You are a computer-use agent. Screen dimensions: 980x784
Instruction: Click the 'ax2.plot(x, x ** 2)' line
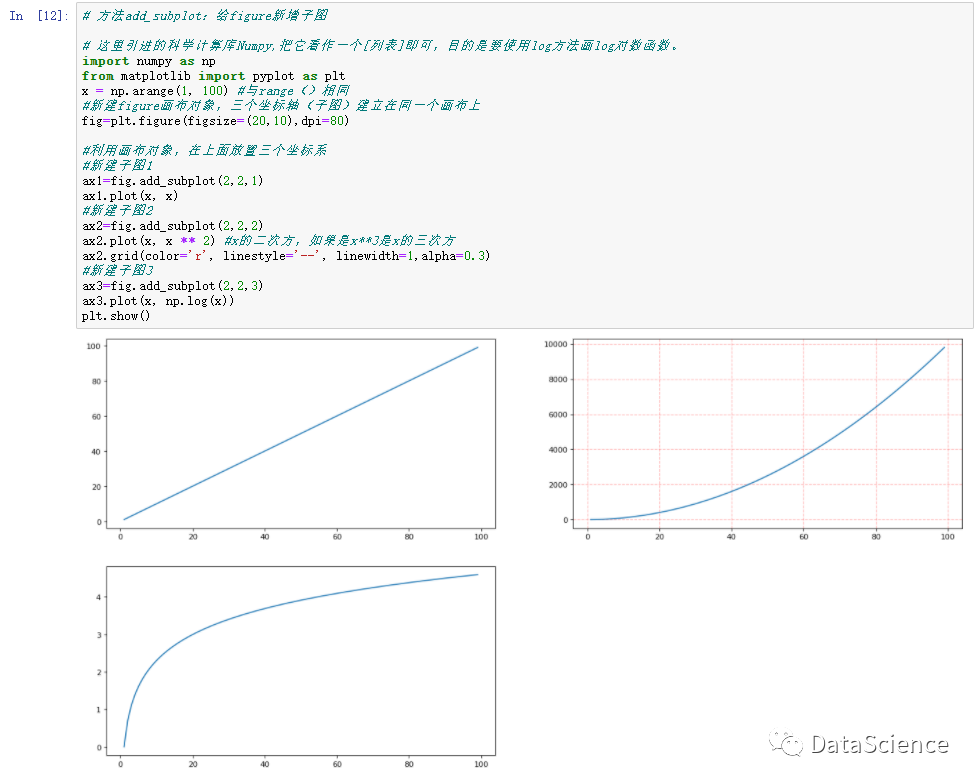[x=269, y=241]
